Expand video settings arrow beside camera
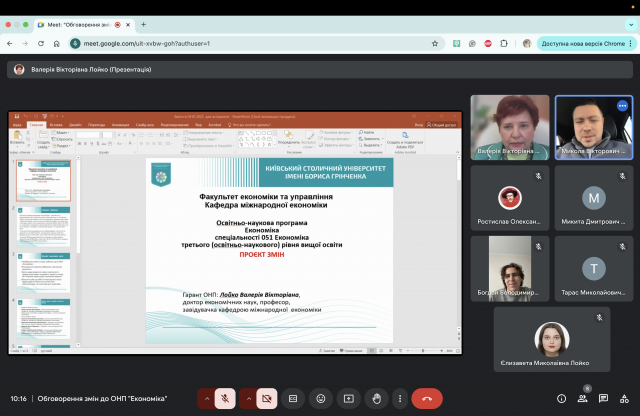 tap(247, 398)
